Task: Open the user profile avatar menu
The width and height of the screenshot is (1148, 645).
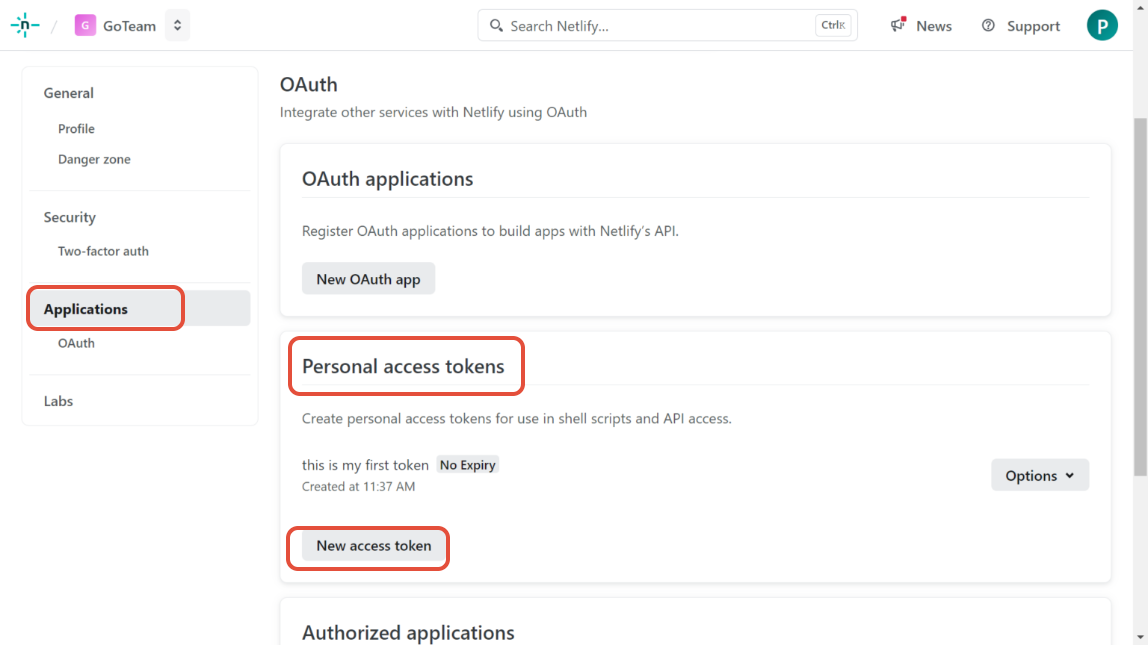Action: pos(1102,26)
